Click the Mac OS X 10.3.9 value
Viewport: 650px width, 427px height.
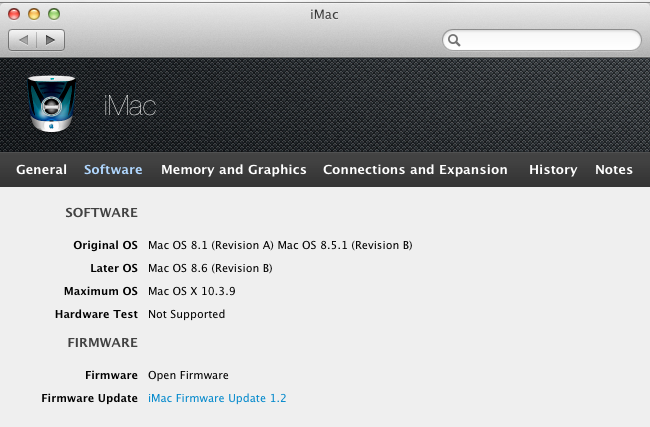point(192,291)
